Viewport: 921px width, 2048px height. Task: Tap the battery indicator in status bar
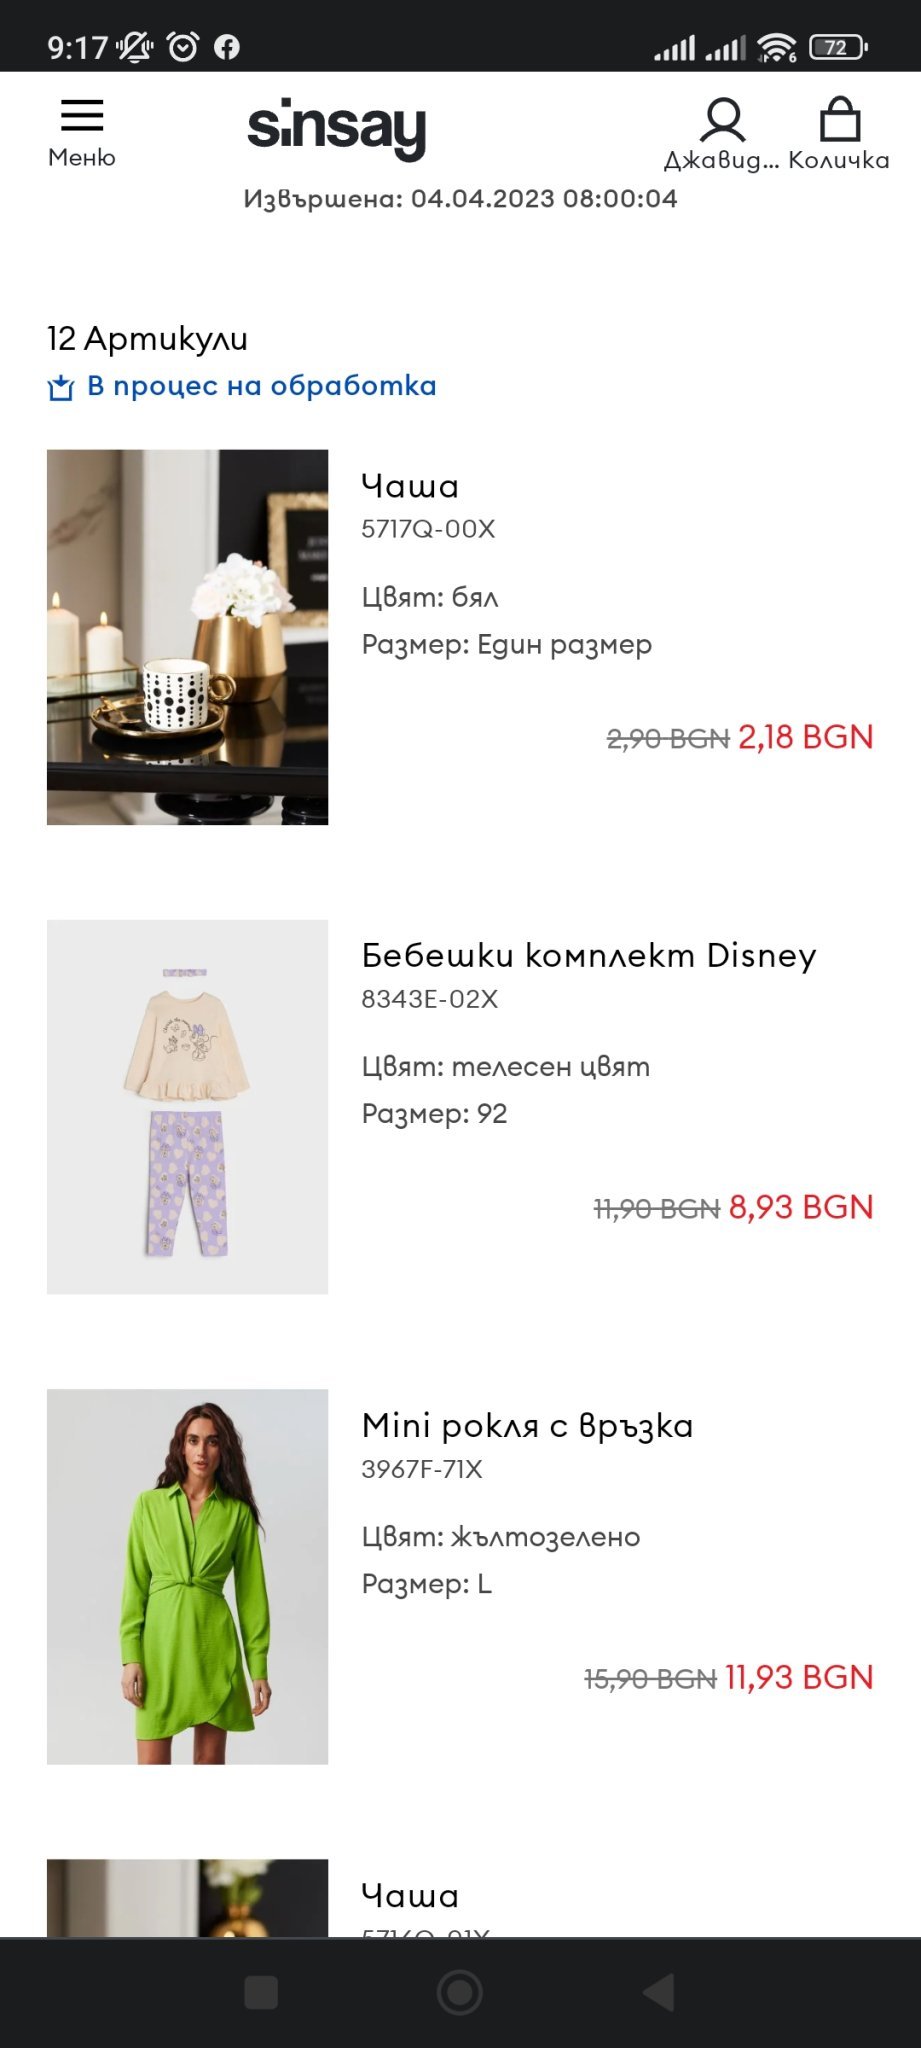[x=837, y=47]
